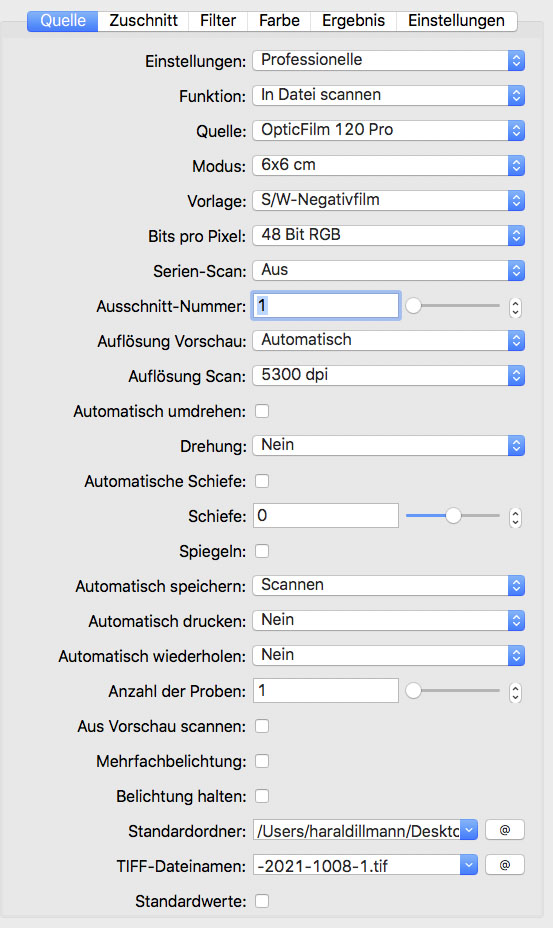Open the Farbe tab
Viewport: 553px width, 928px height.
point(279,21)
